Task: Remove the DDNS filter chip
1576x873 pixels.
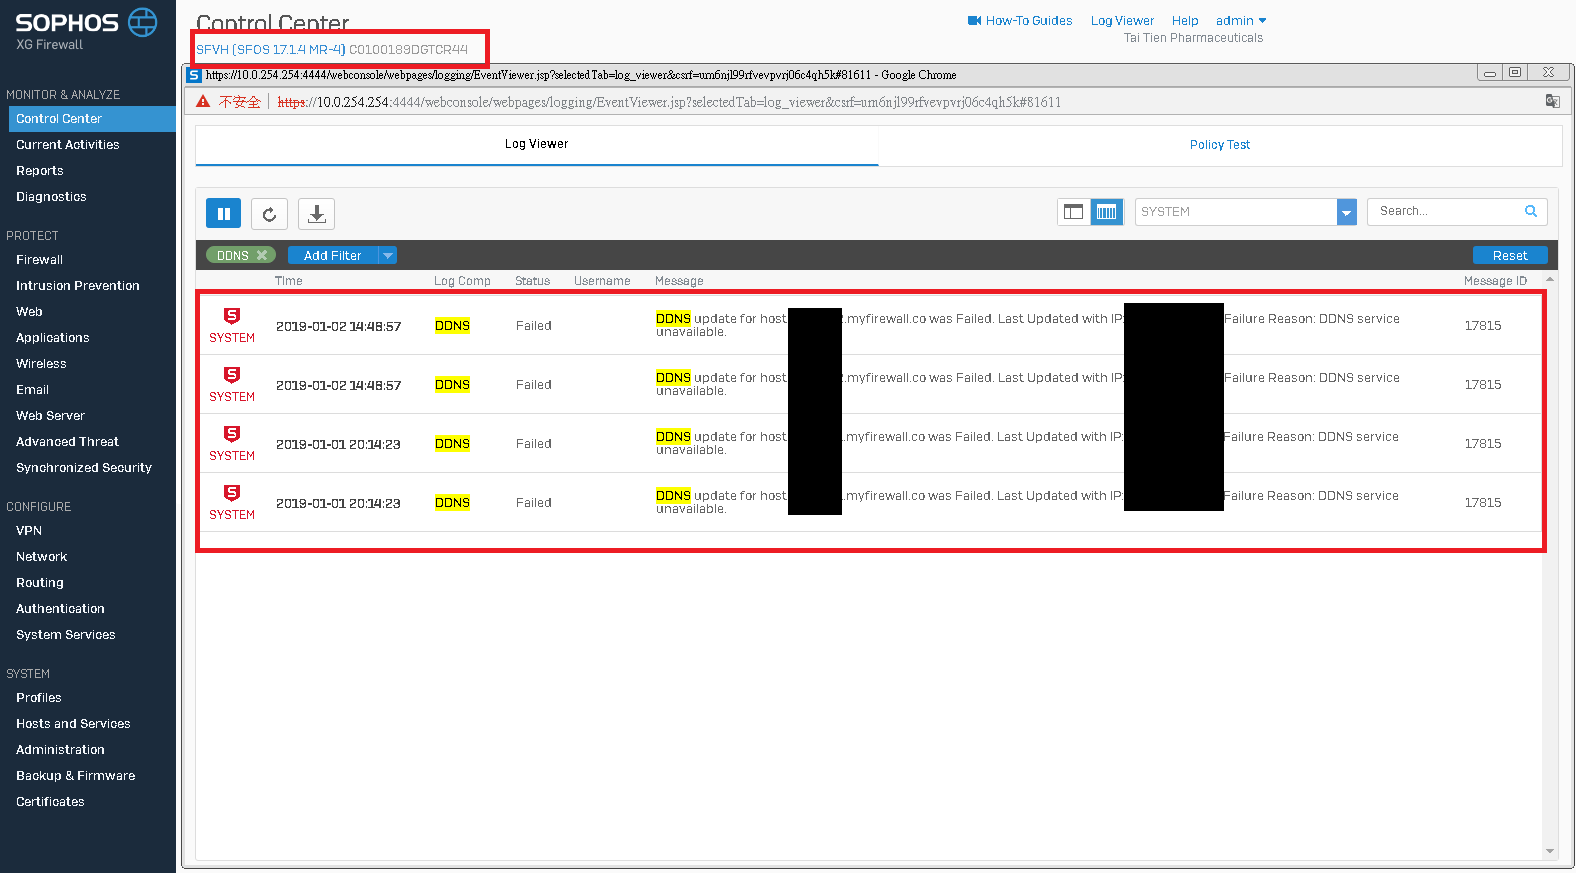Action: (x=262, y=255)
